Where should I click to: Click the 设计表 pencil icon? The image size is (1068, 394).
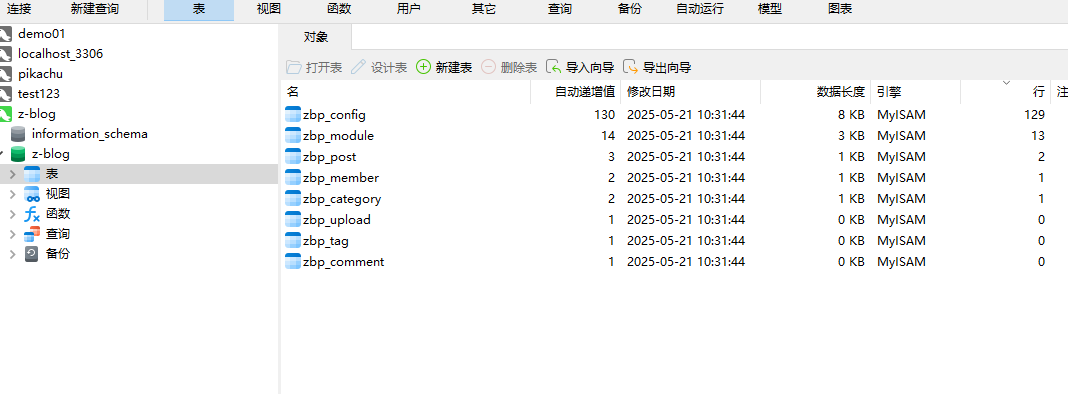[x=358, y=67]
